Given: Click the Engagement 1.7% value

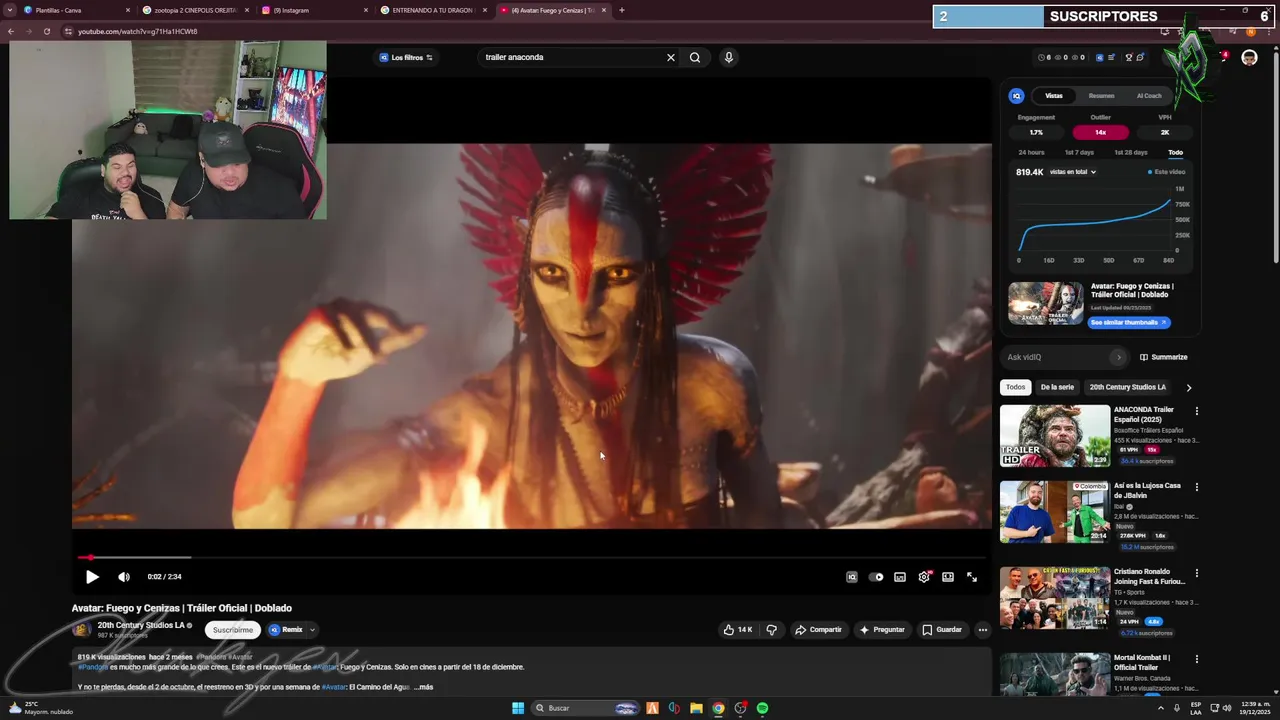Looking at the screenshot, I should click(x=1036, y=132).
